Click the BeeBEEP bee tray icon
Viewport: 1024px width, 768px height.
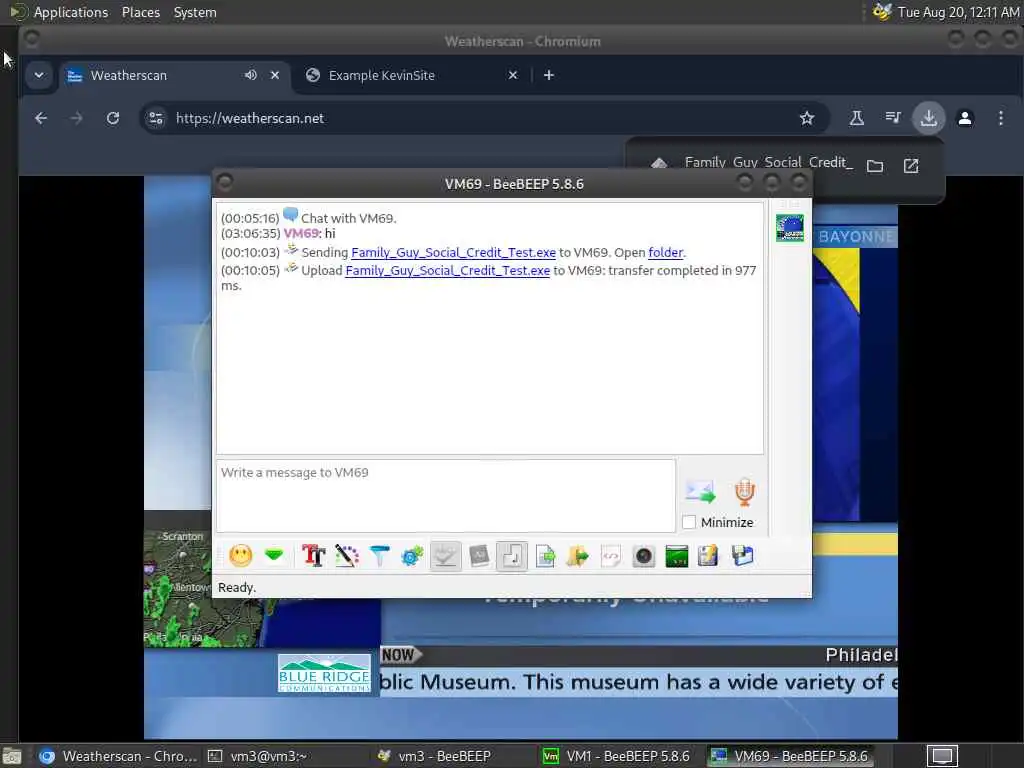point(882,12)
